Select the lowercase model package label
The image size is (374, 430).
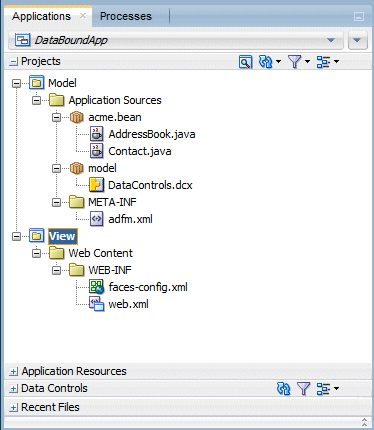click(x=102, y=168)
